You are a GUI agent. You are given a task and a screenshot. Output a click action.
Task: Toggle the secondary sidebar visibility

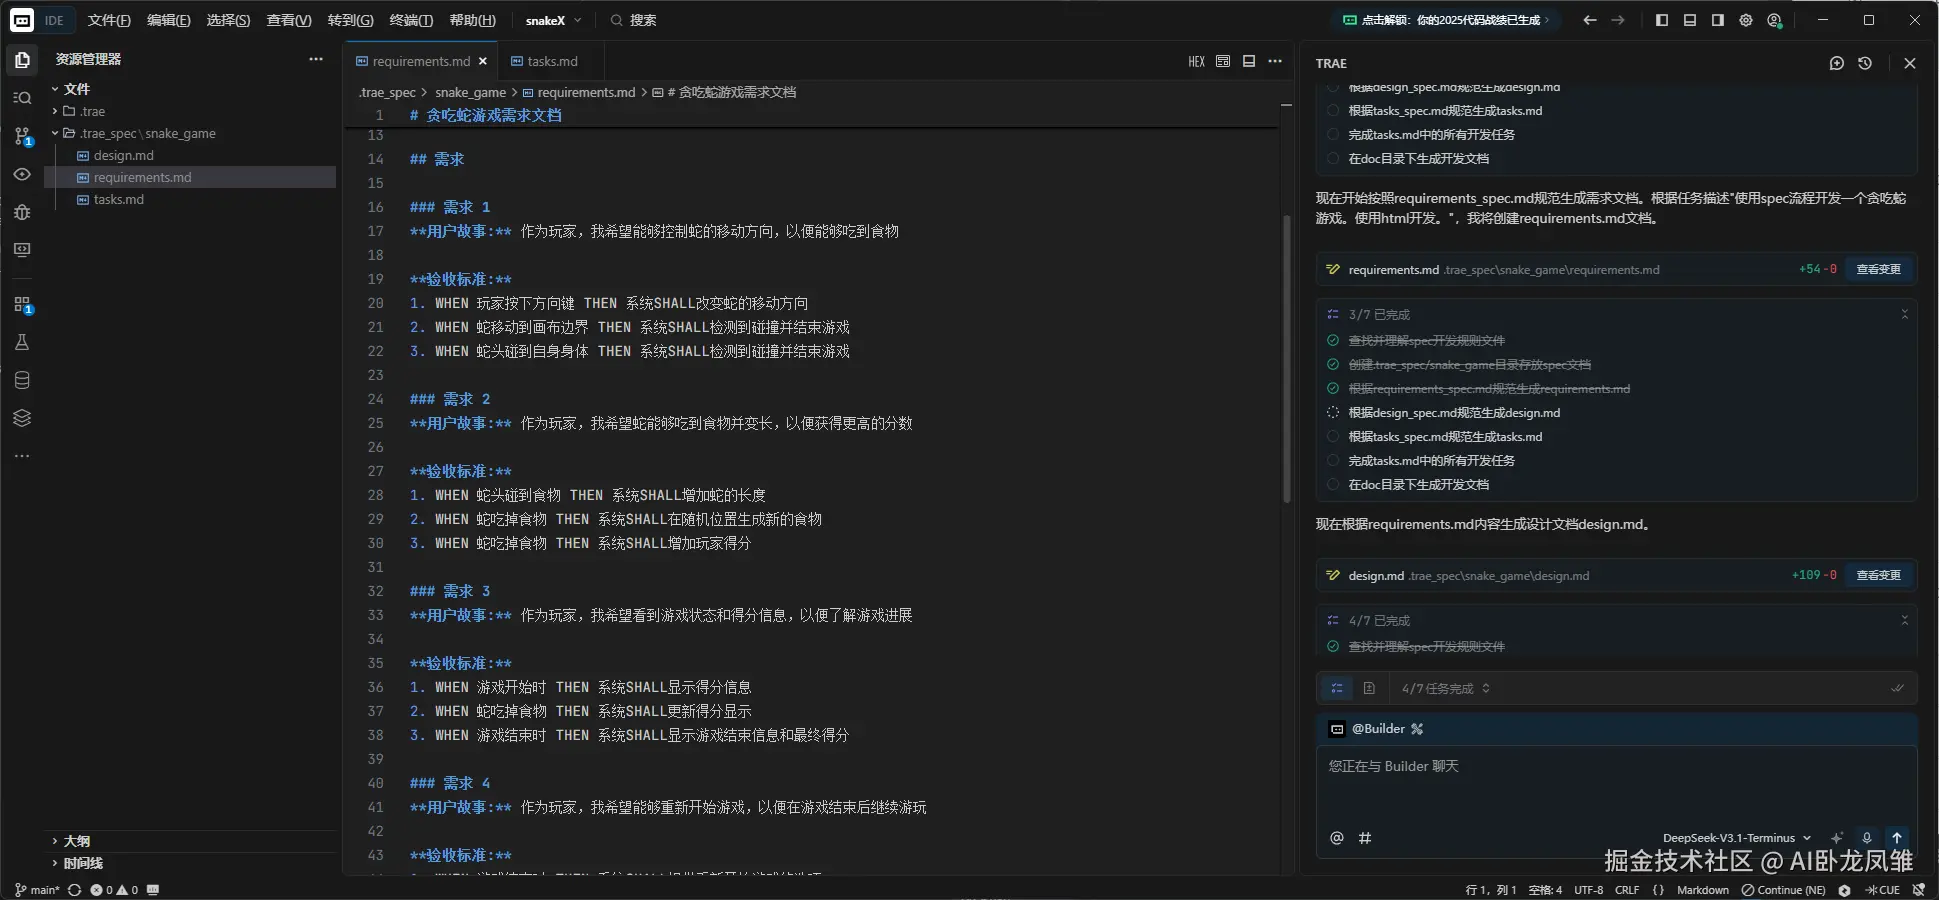(1718, 20)
